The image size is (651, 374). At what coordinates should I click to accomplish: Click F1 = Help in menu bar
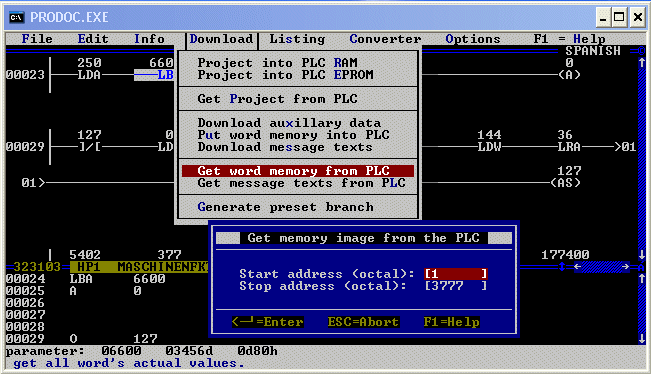569,39
